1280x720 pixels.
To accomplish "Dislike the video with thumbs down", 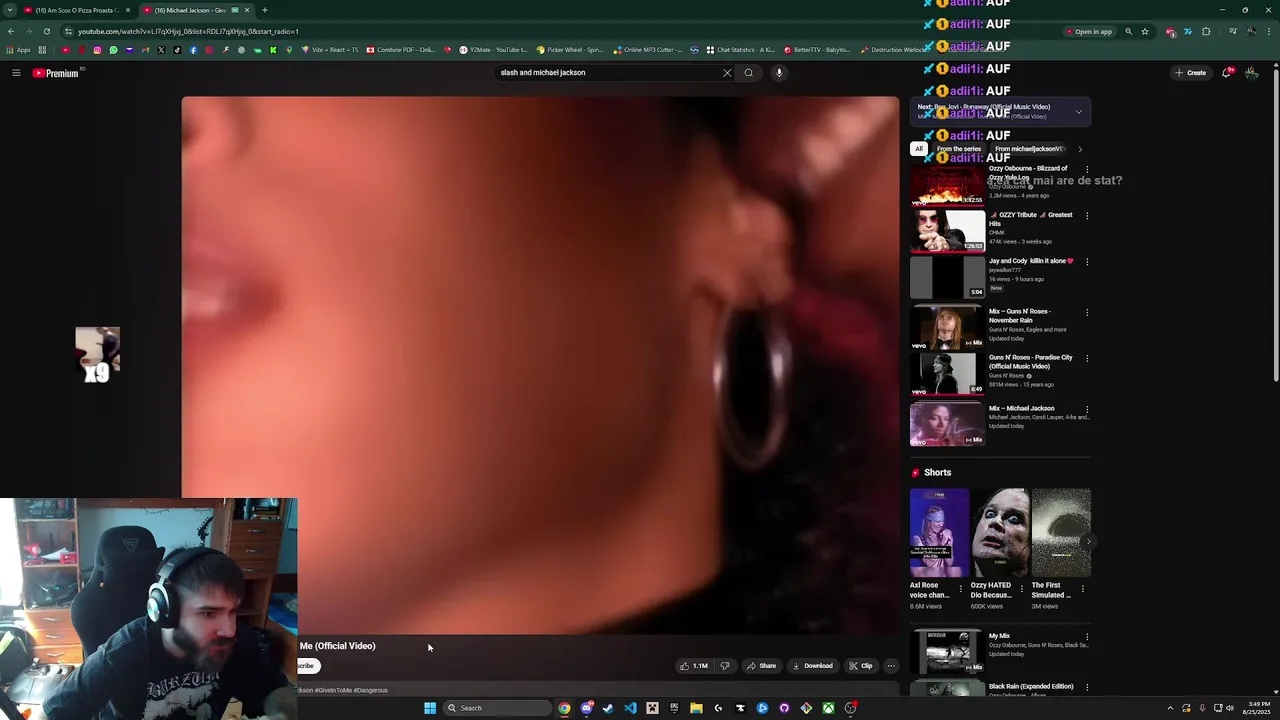I will [725, 666].
